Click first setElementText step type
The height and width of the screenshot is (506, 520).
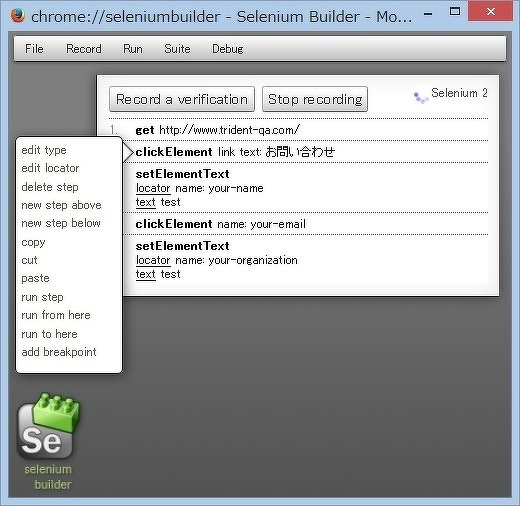(x=182, y=174)
